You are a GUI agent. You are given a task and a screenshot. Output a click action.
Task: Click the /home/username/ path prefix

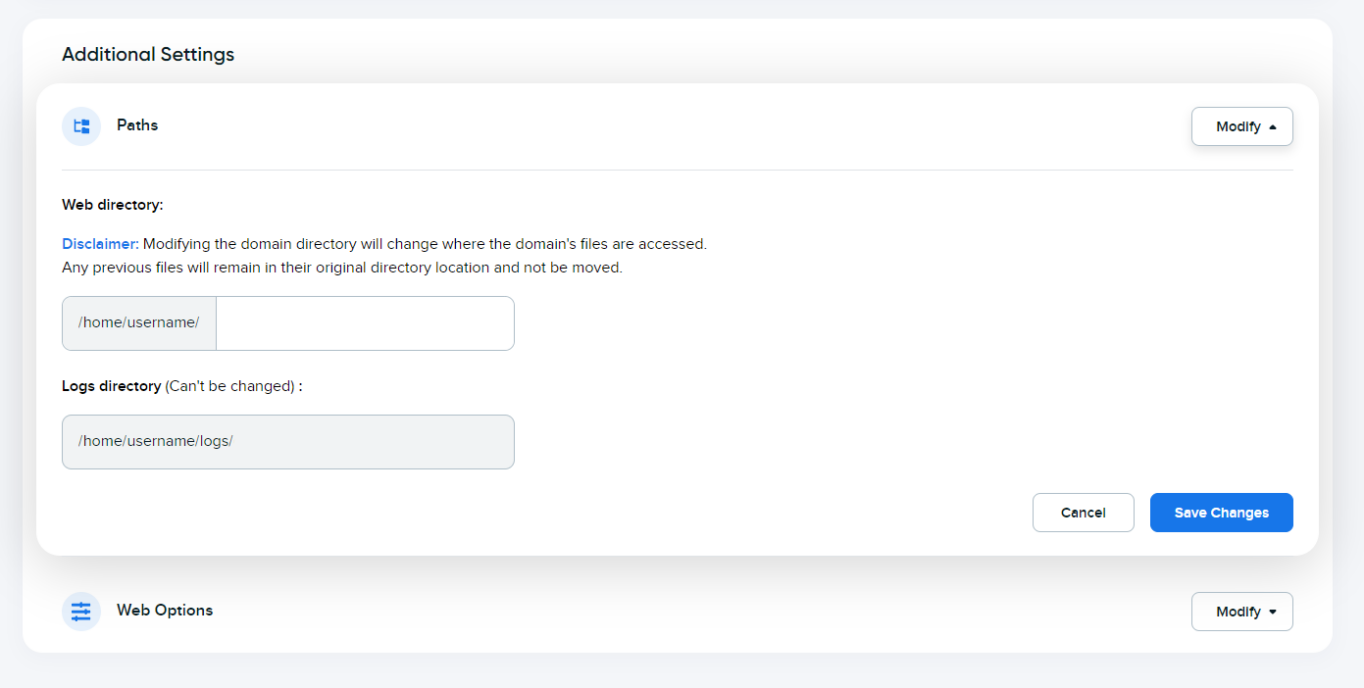coord(138,323)
